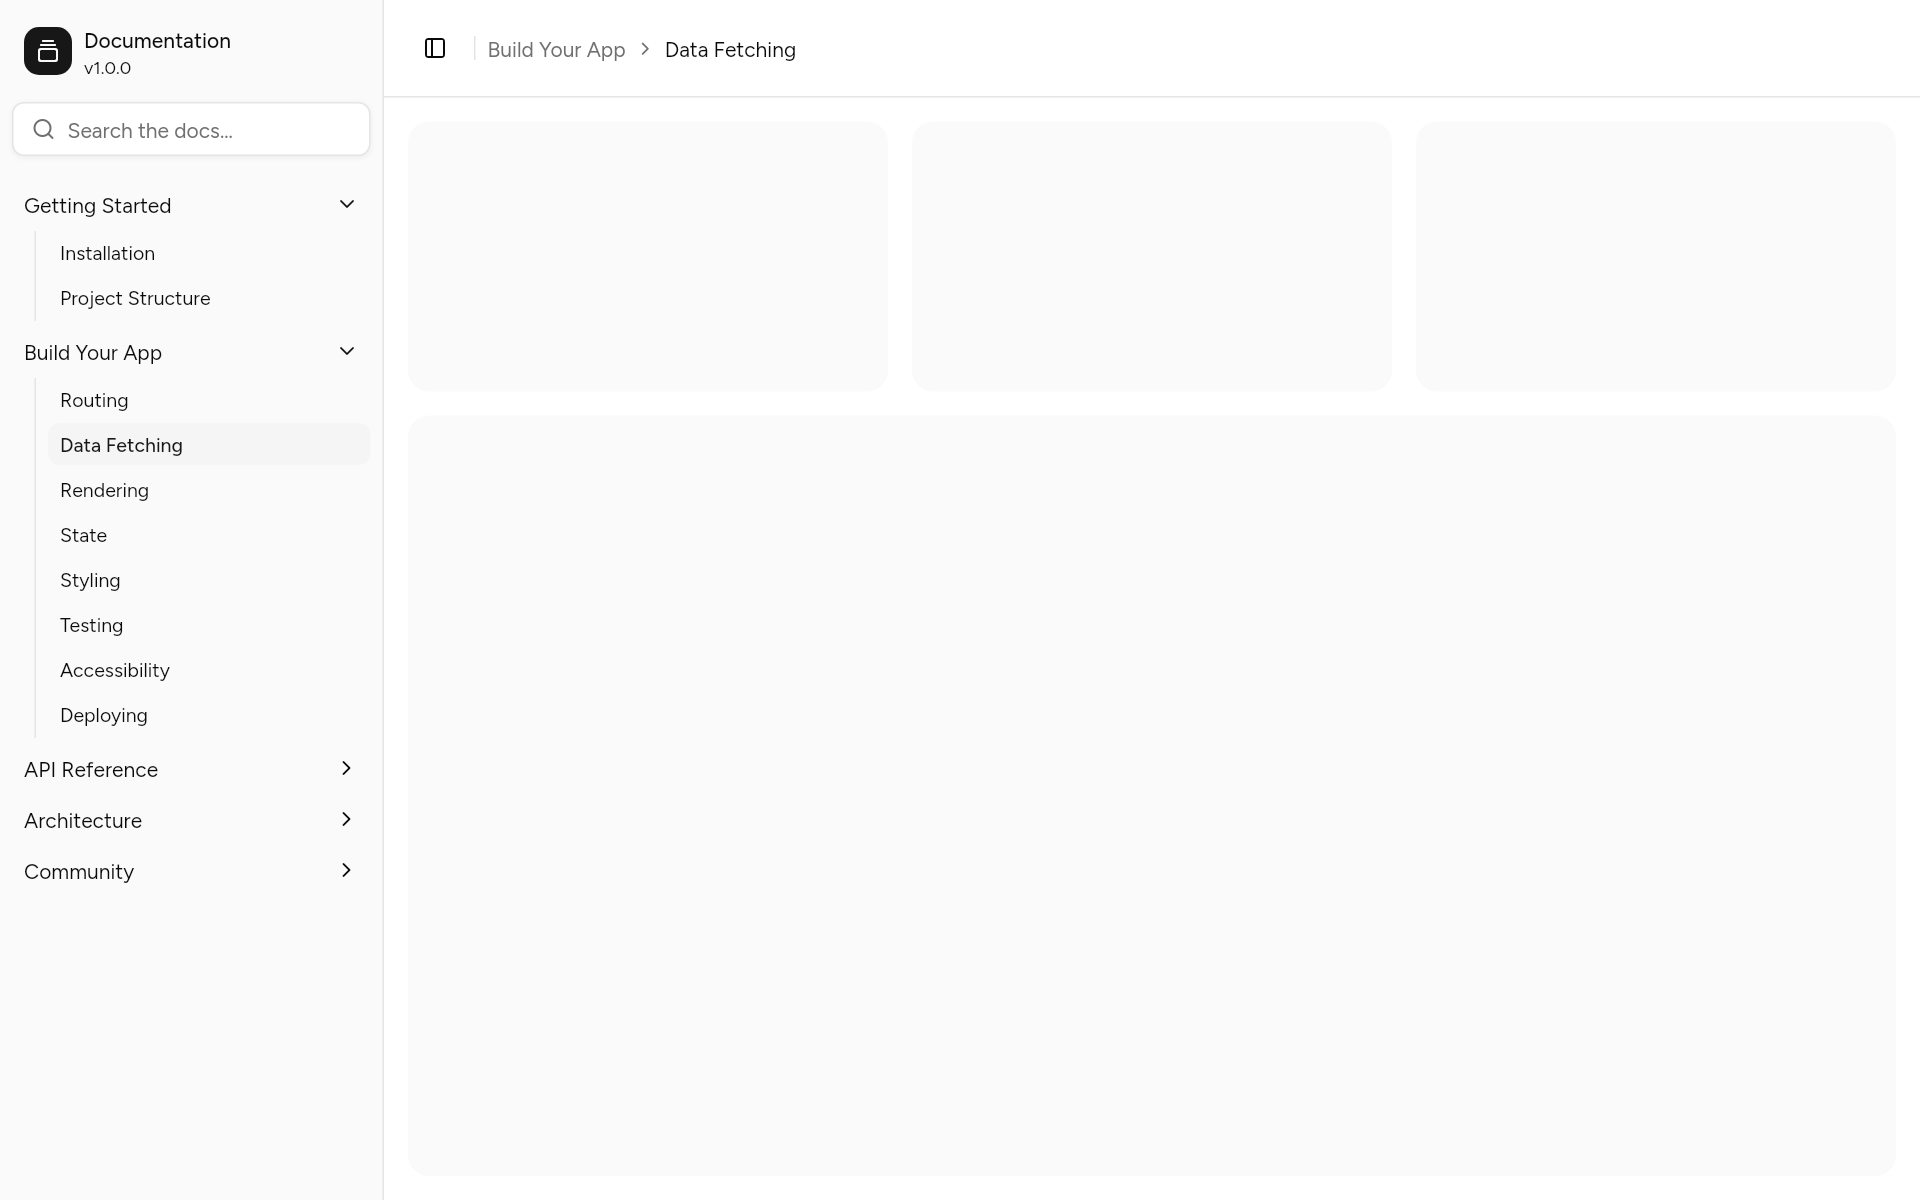Expand the API Reference chevron
Screen dimensions: 1920x1200
pos(347,768)
